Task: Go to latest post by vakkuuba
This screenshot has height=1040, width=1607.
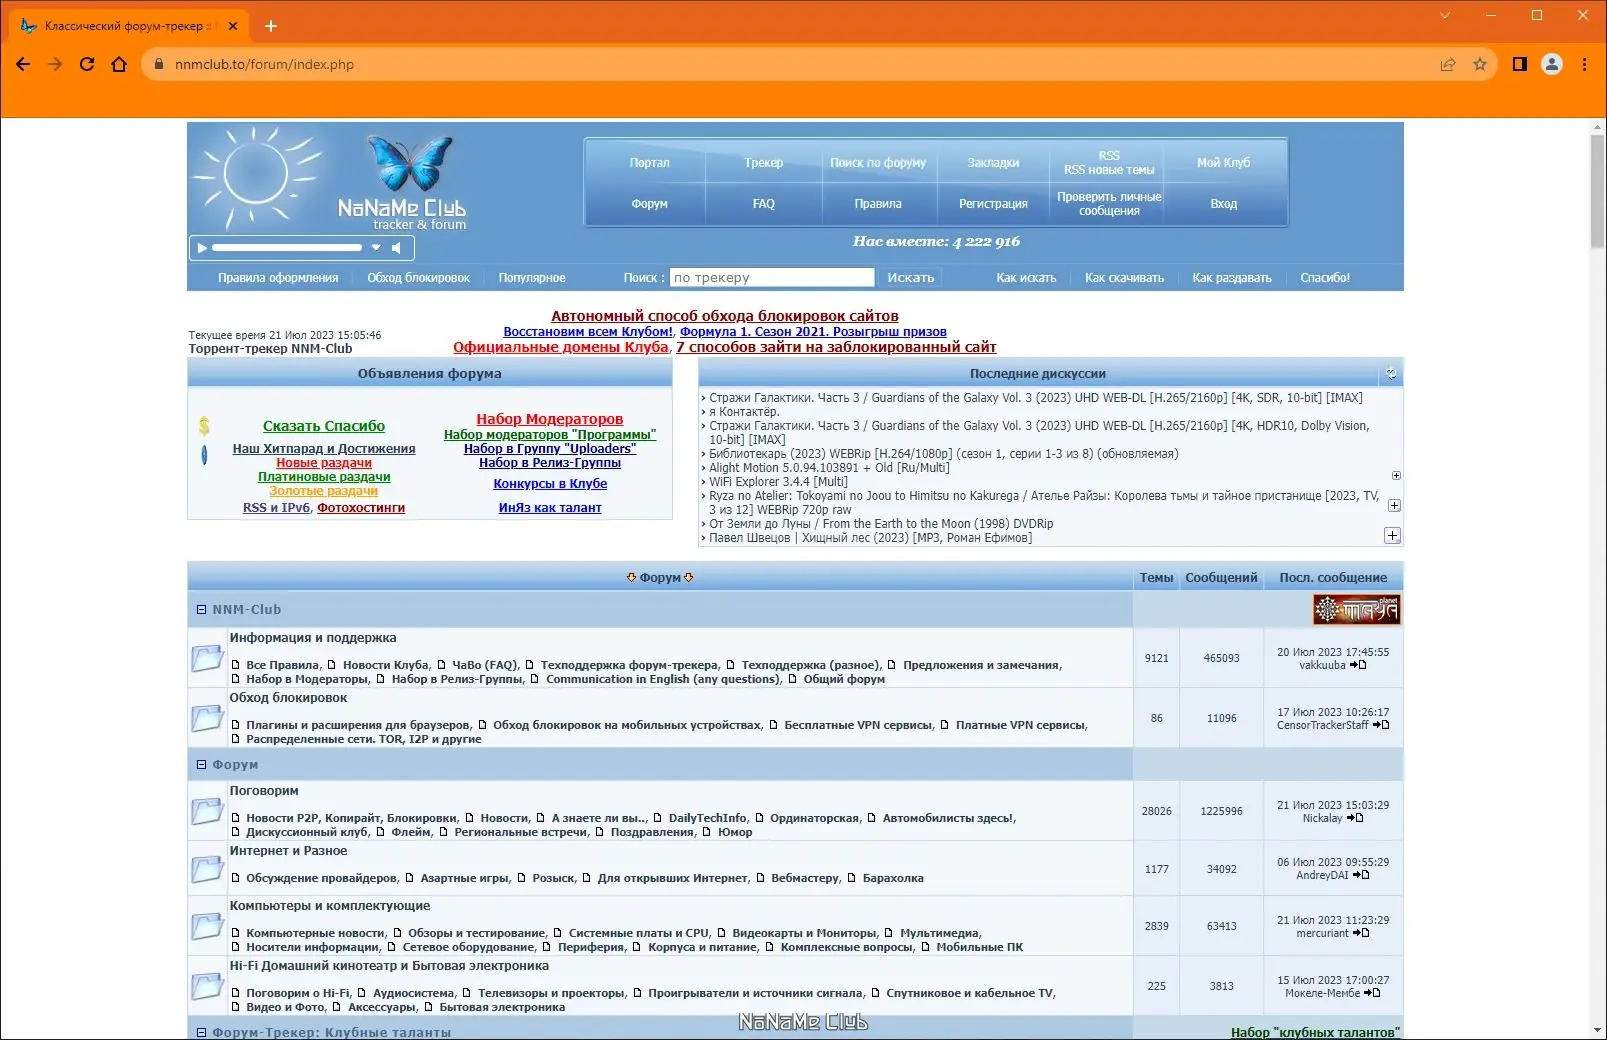Action: (x=1358, y=665)
